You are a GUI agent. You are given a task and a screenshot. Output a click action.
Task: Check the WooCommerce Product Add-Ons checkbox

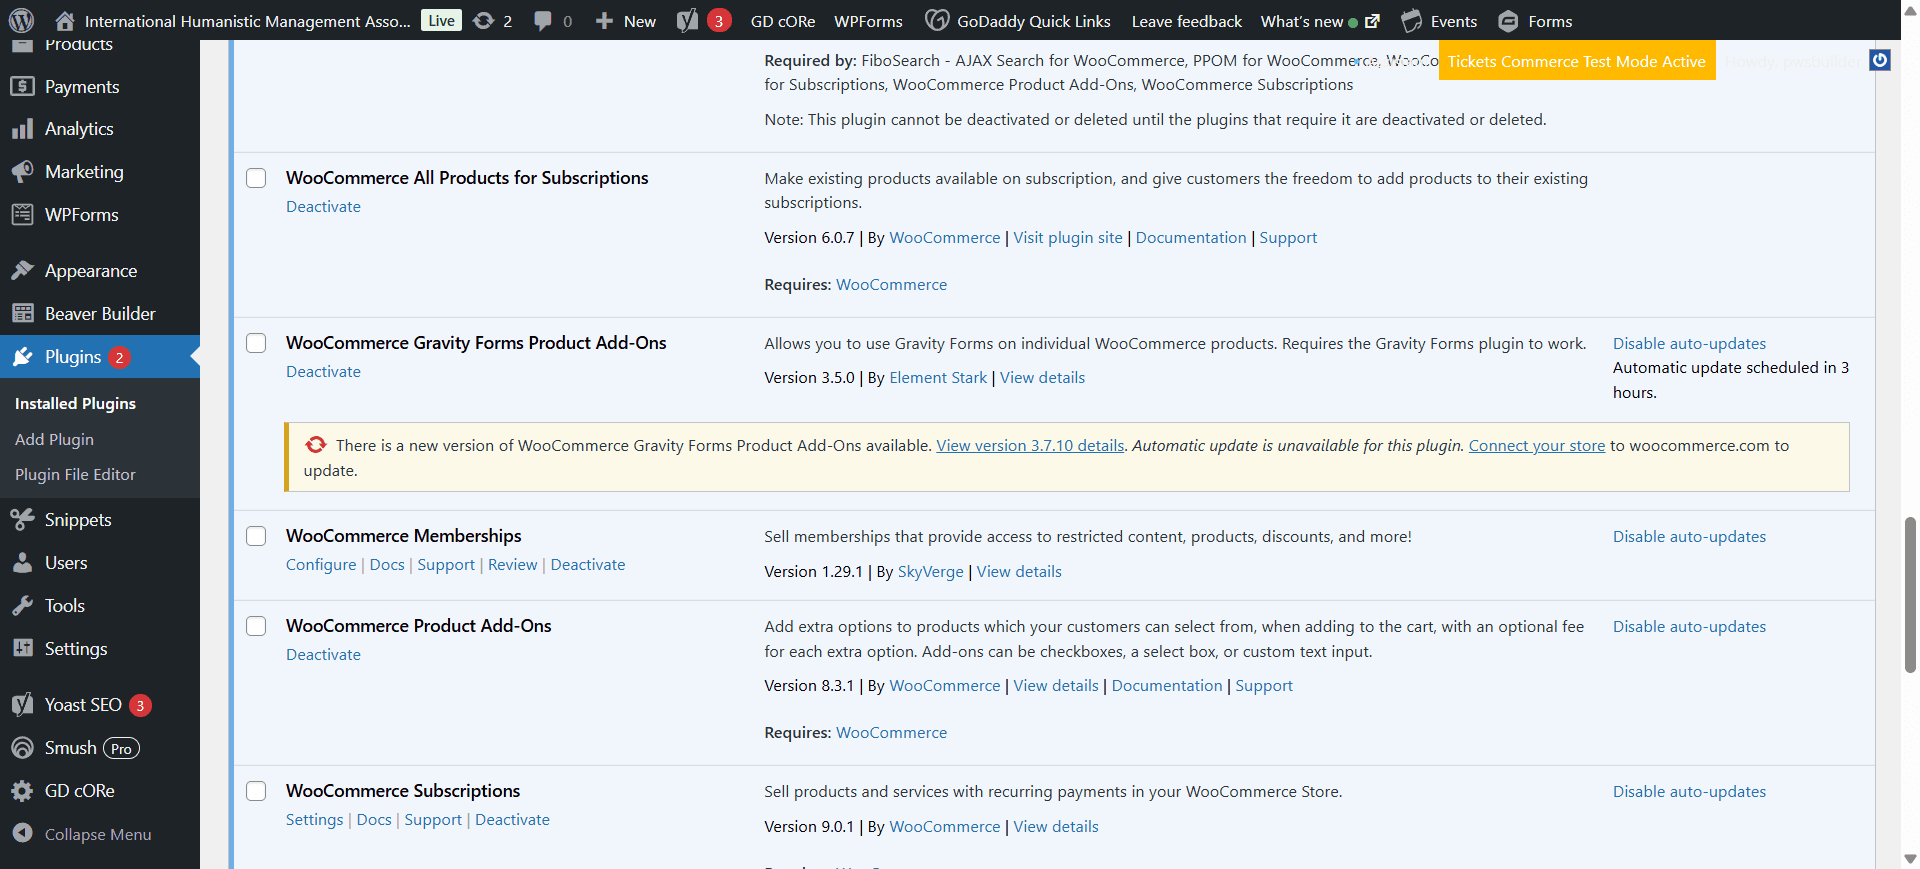(x=257, y=626)
